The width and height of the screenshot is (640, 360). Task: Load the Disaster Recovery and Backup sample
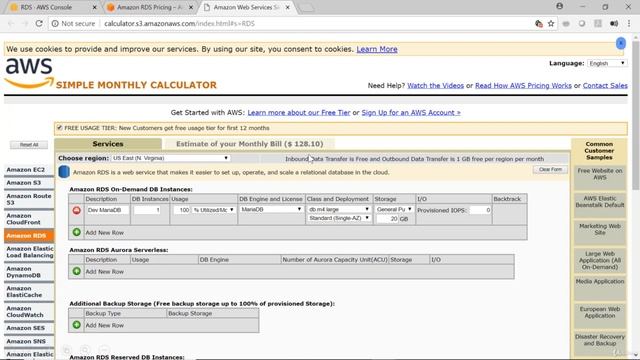click(600, 344)
